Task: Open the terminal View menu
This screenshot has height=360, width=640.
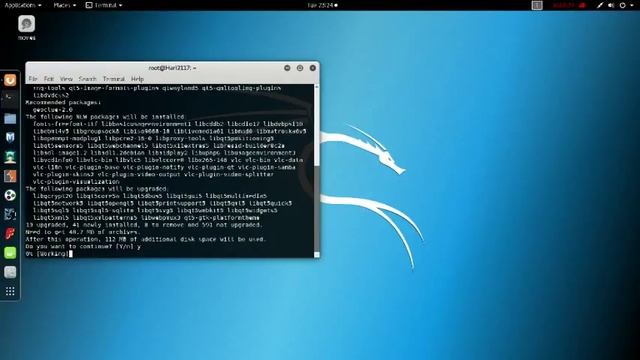Action: [x=66, y=79]
